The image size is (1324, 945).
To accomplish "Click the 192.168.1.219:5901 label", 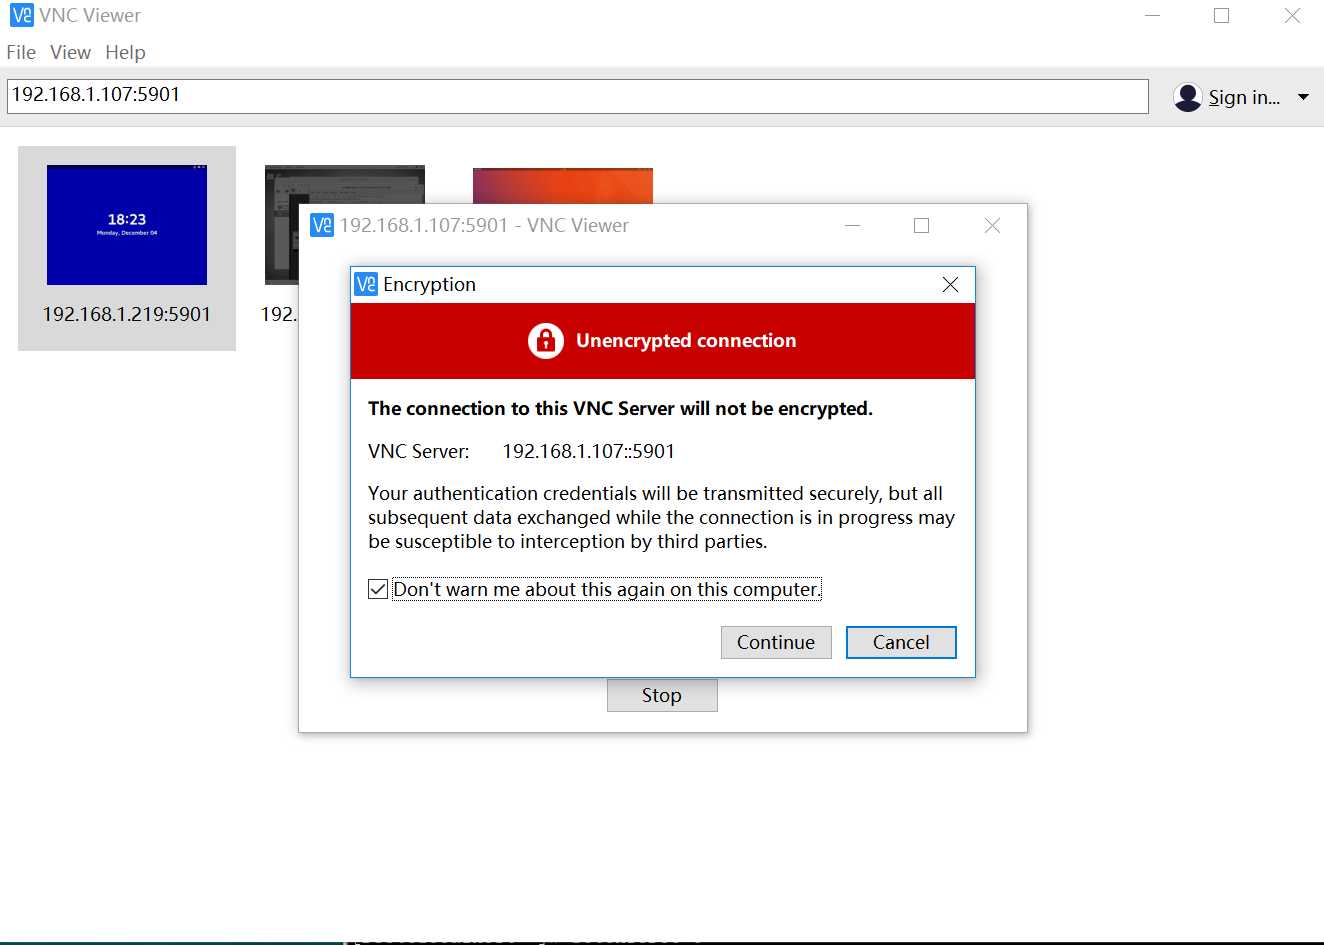I will point(127,314).
